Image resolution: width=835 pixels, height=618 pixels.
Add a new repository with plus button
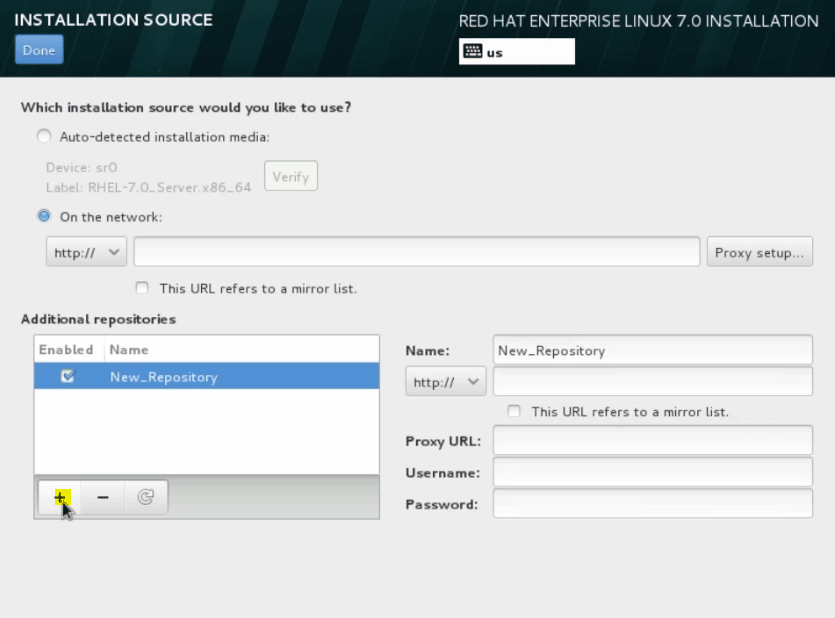point(60,497)
